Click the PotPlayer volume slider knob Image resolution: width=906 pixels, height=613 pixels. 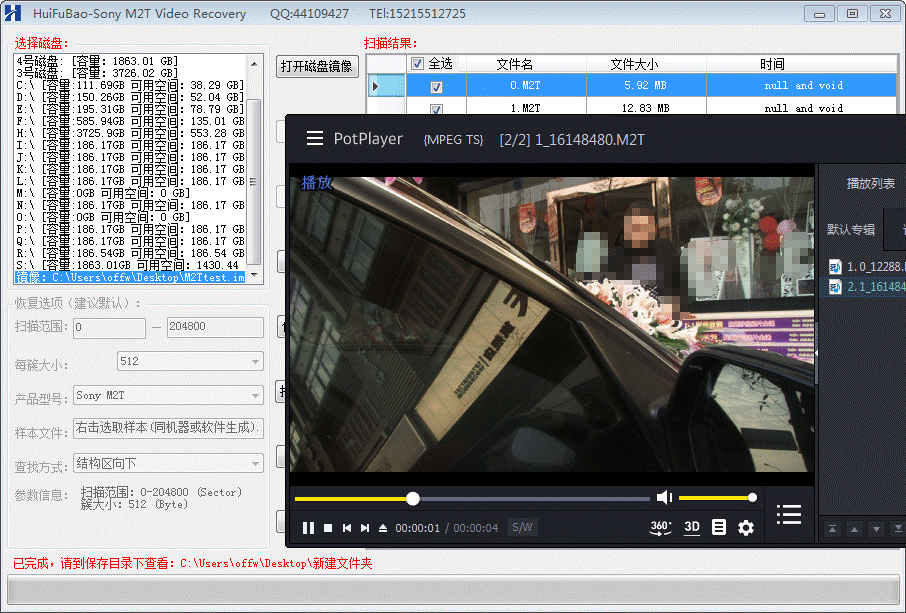(x=752, y=497)
